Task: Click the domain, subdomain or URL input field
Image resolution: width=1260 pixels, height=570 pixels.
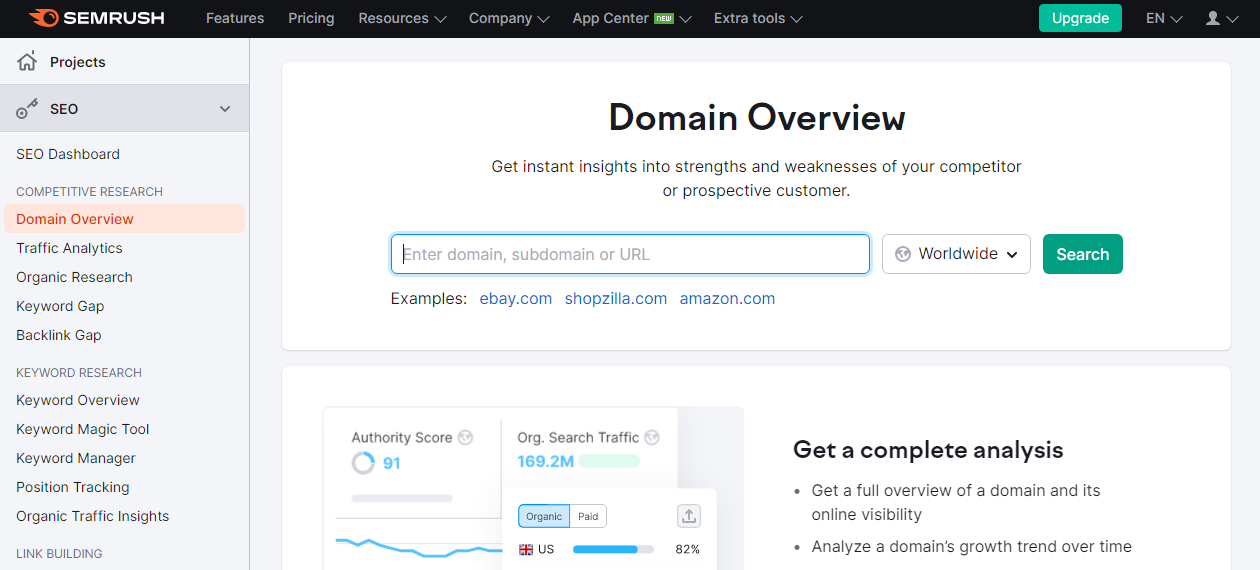Action: click(630, 254)
